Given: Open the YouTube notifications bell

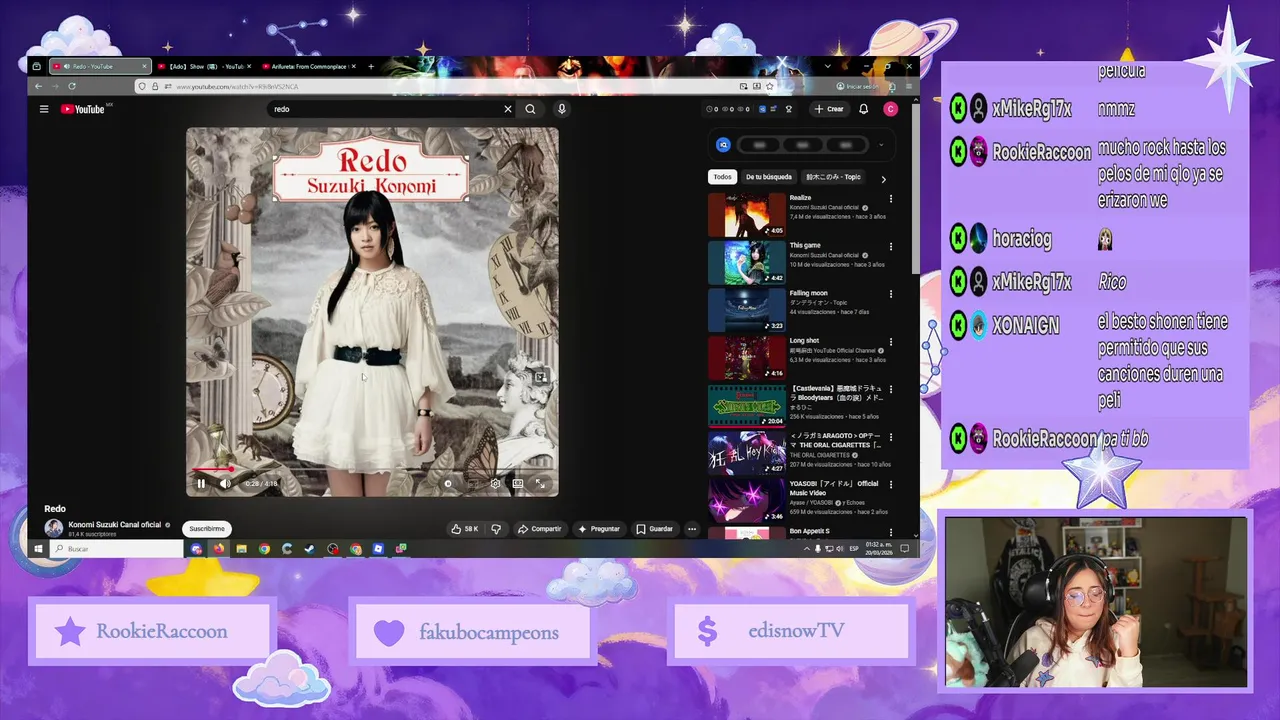Looking at the screenshot, I should (x=864, y=109).
